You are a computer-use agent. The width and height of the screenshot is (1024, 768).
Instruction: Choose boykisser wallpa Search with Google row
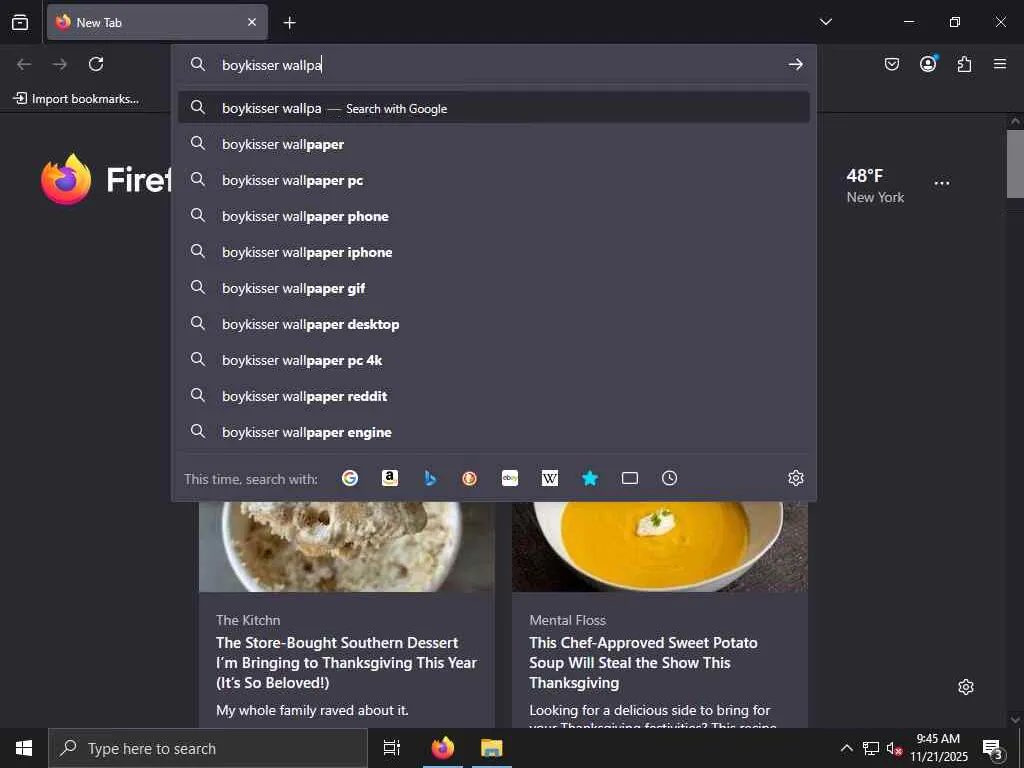click(x=494, y=108)
